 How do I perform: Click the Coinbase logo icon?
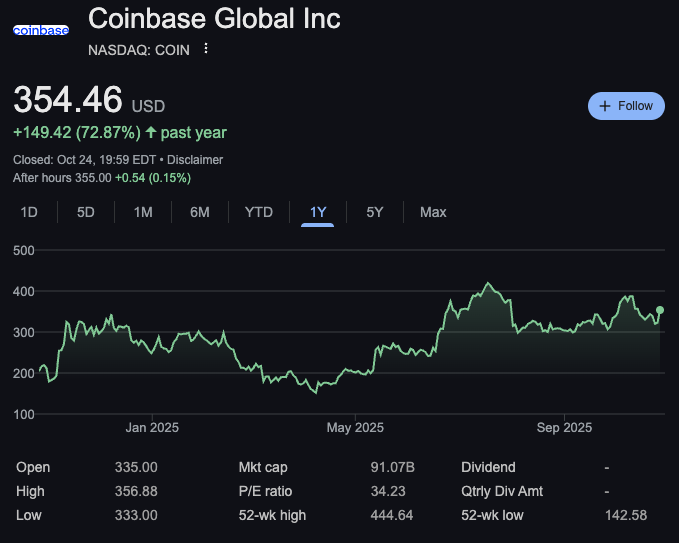[41, 30]
